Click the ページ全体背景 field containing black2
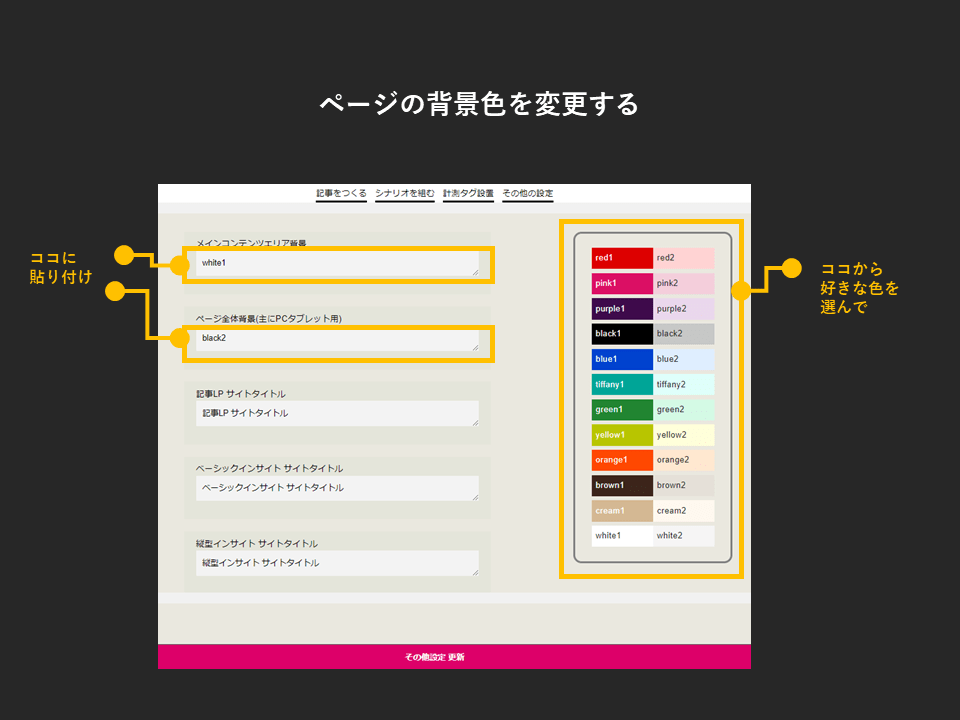The height and width of the screenshot is (720, 960). point(337,339)
